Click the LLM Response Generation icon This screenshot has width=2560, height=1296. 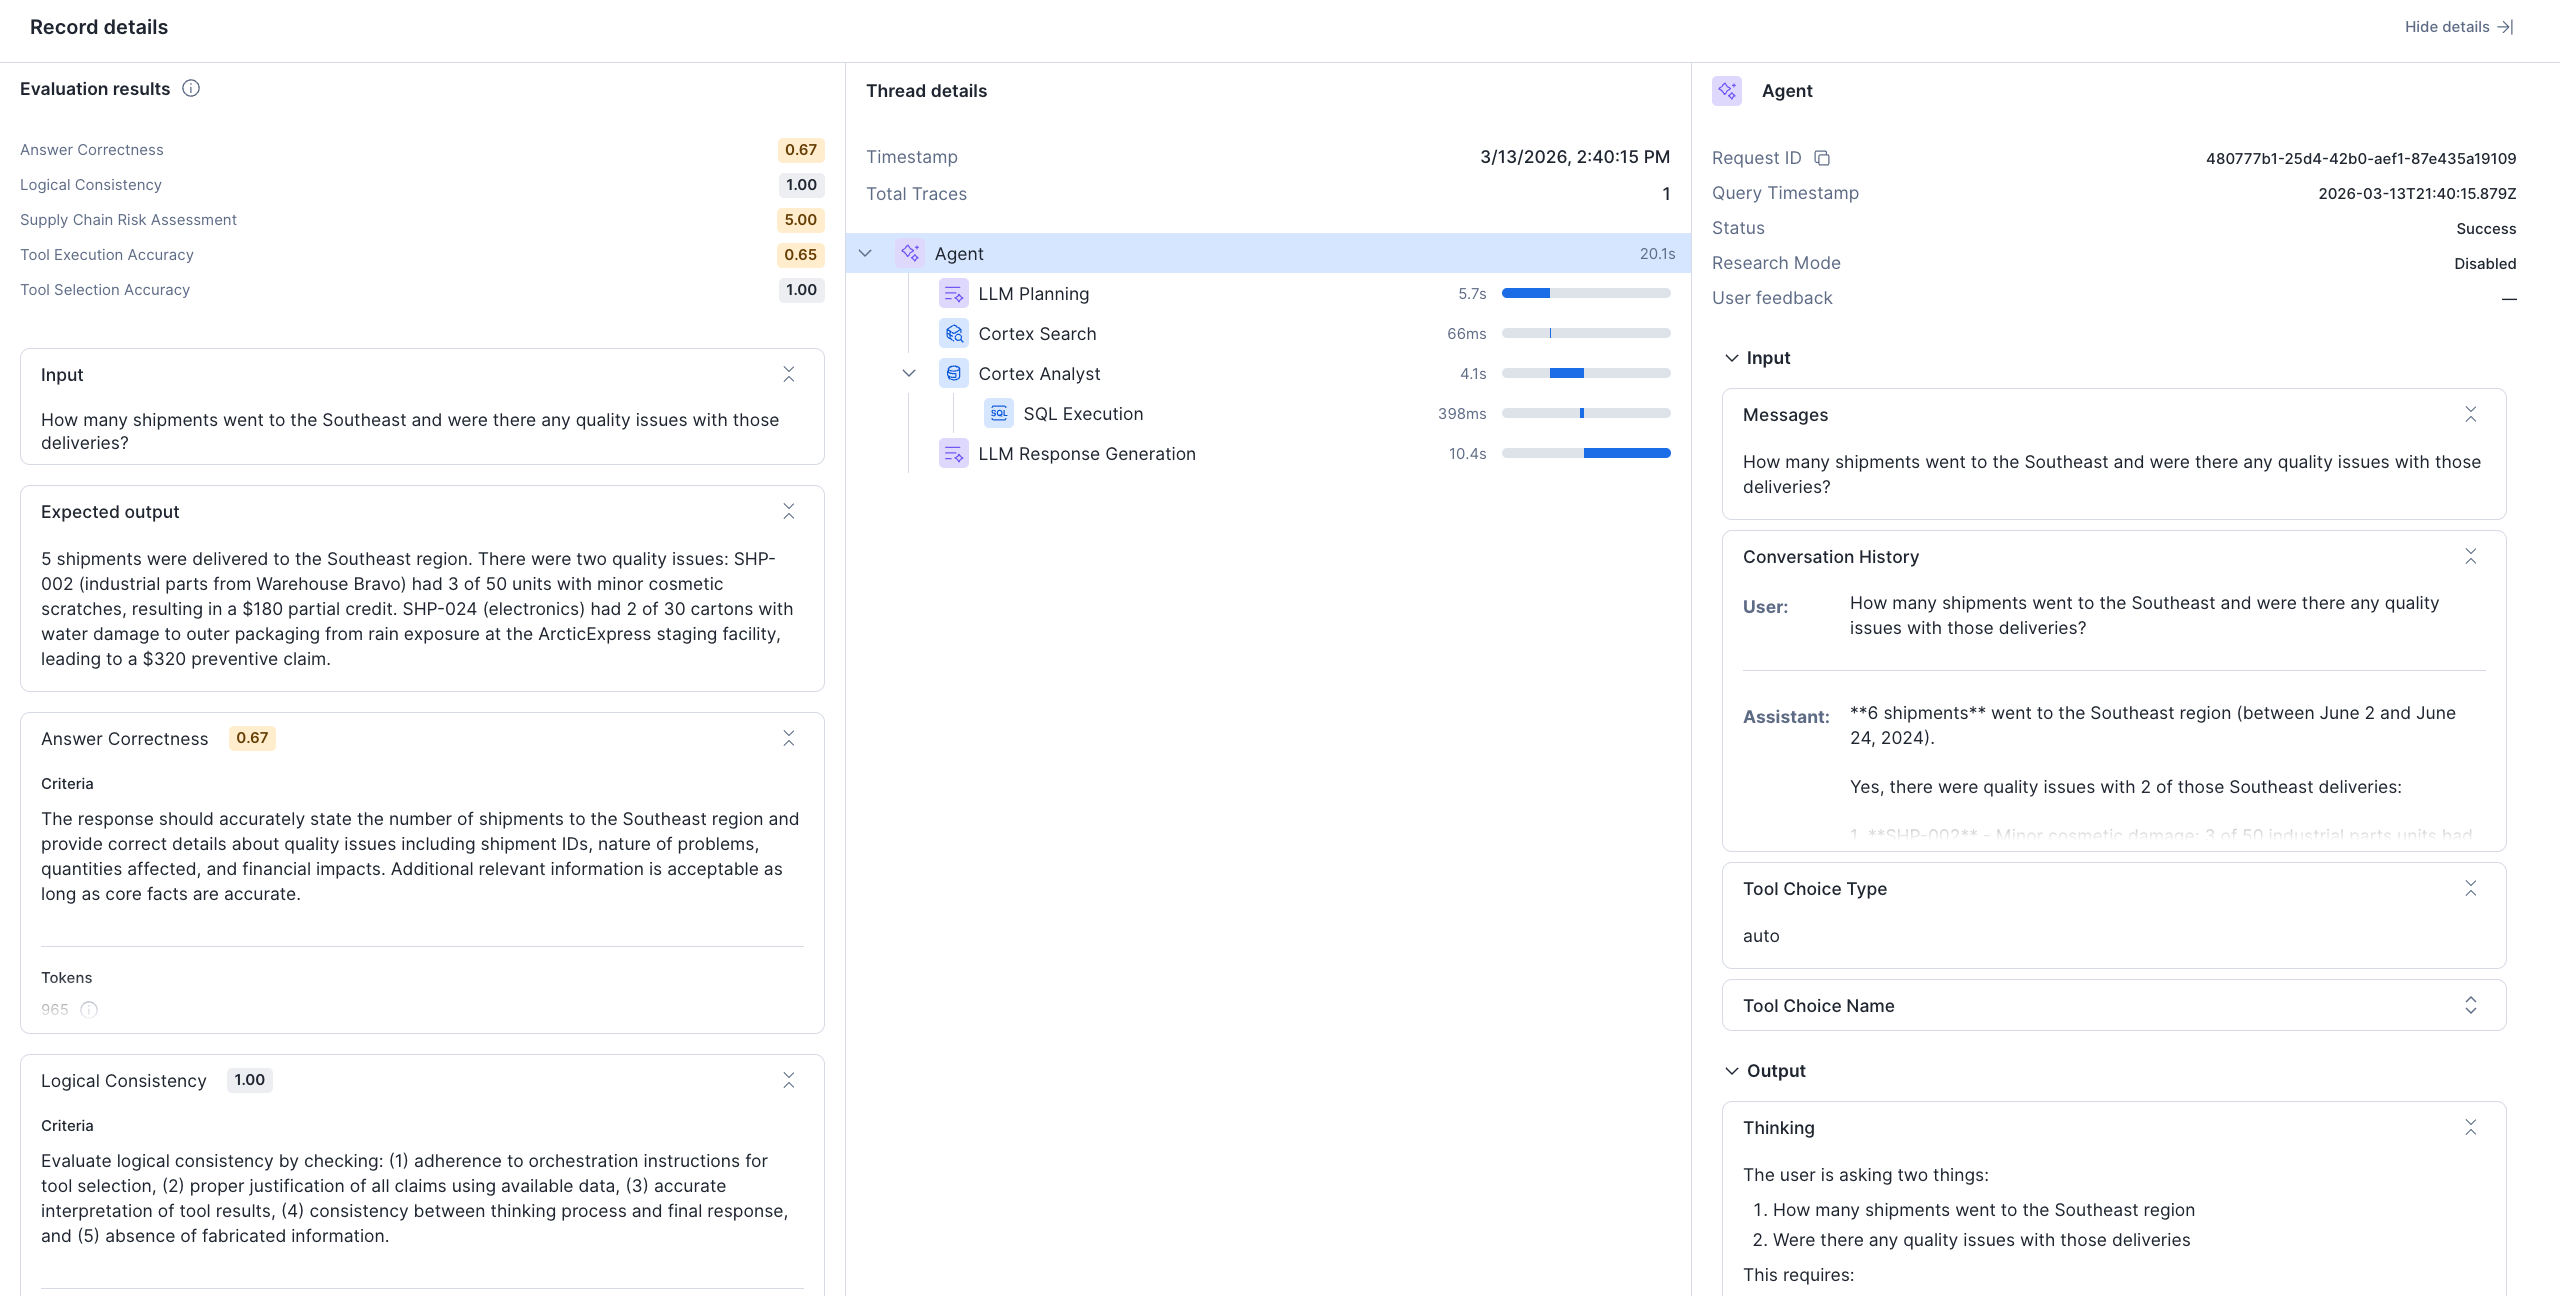tap(953, 454)
